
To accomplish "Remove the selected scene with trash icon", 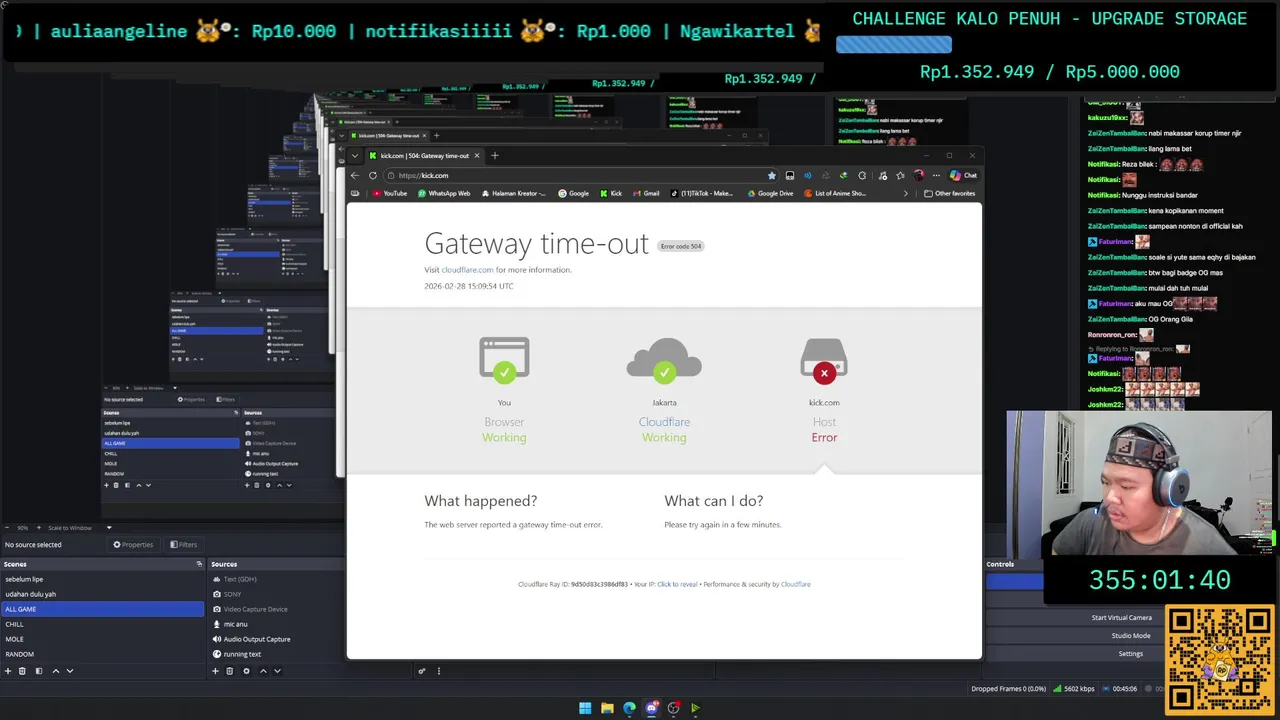I will (x=22, y=671).
